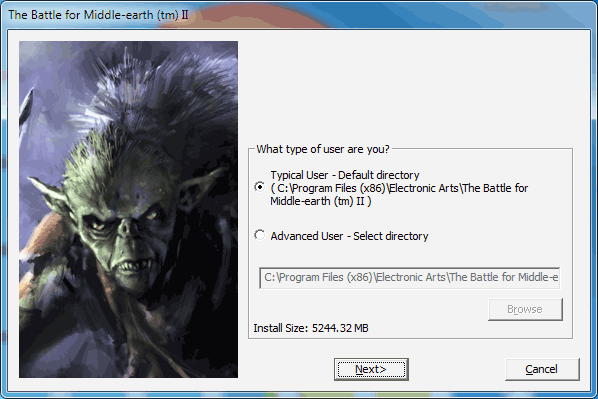Click the greyed-out Browse button
Screen dimensions: 598x399
[525, 309]
